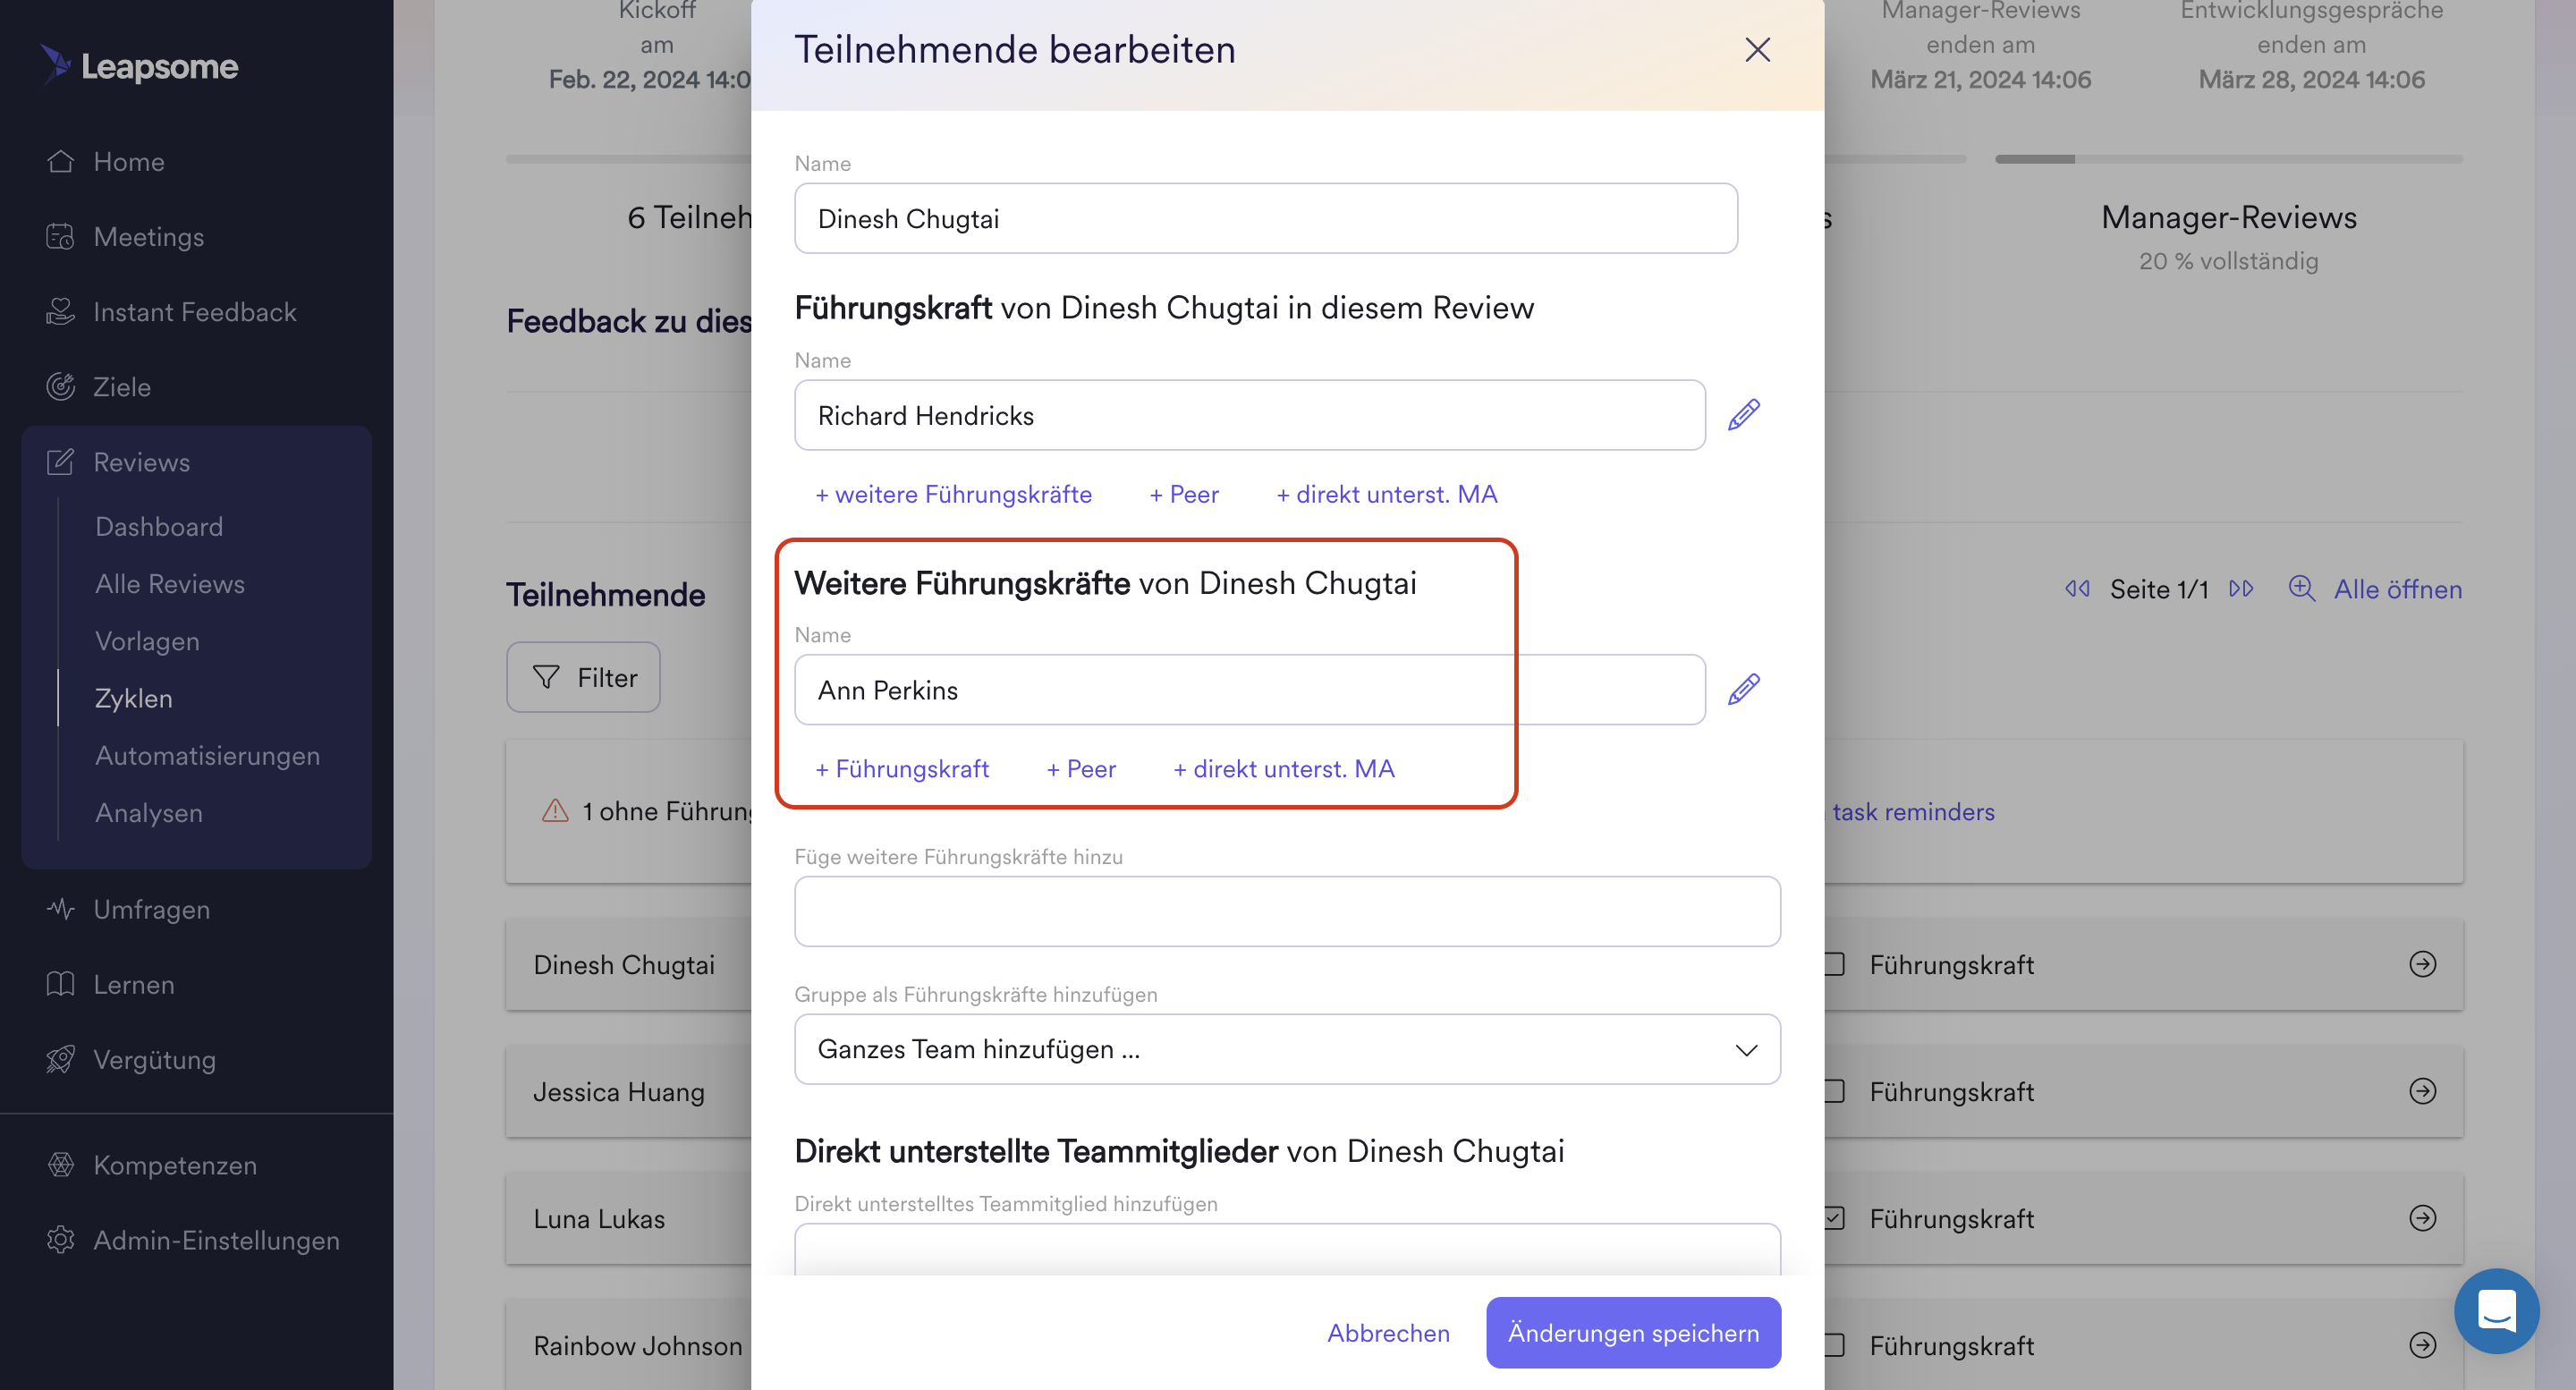Image resolution: width=2576 pixels, height=1390 pixels.
Task: Click the pencil icon beside Ann Perkins
Action: [x=1743, y=689]
